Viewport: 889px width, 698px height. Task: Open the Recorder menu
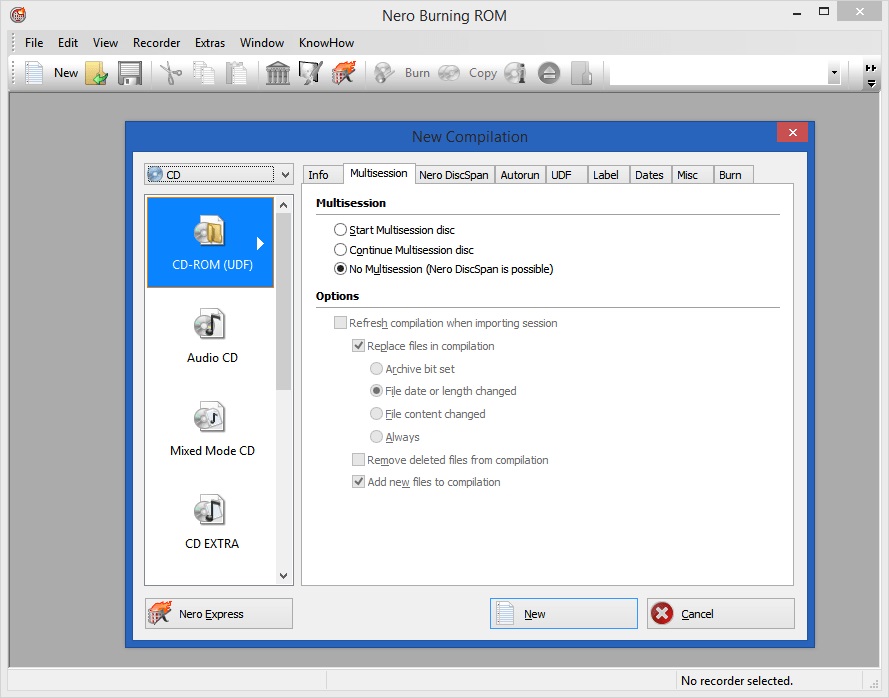pos(156,43)
